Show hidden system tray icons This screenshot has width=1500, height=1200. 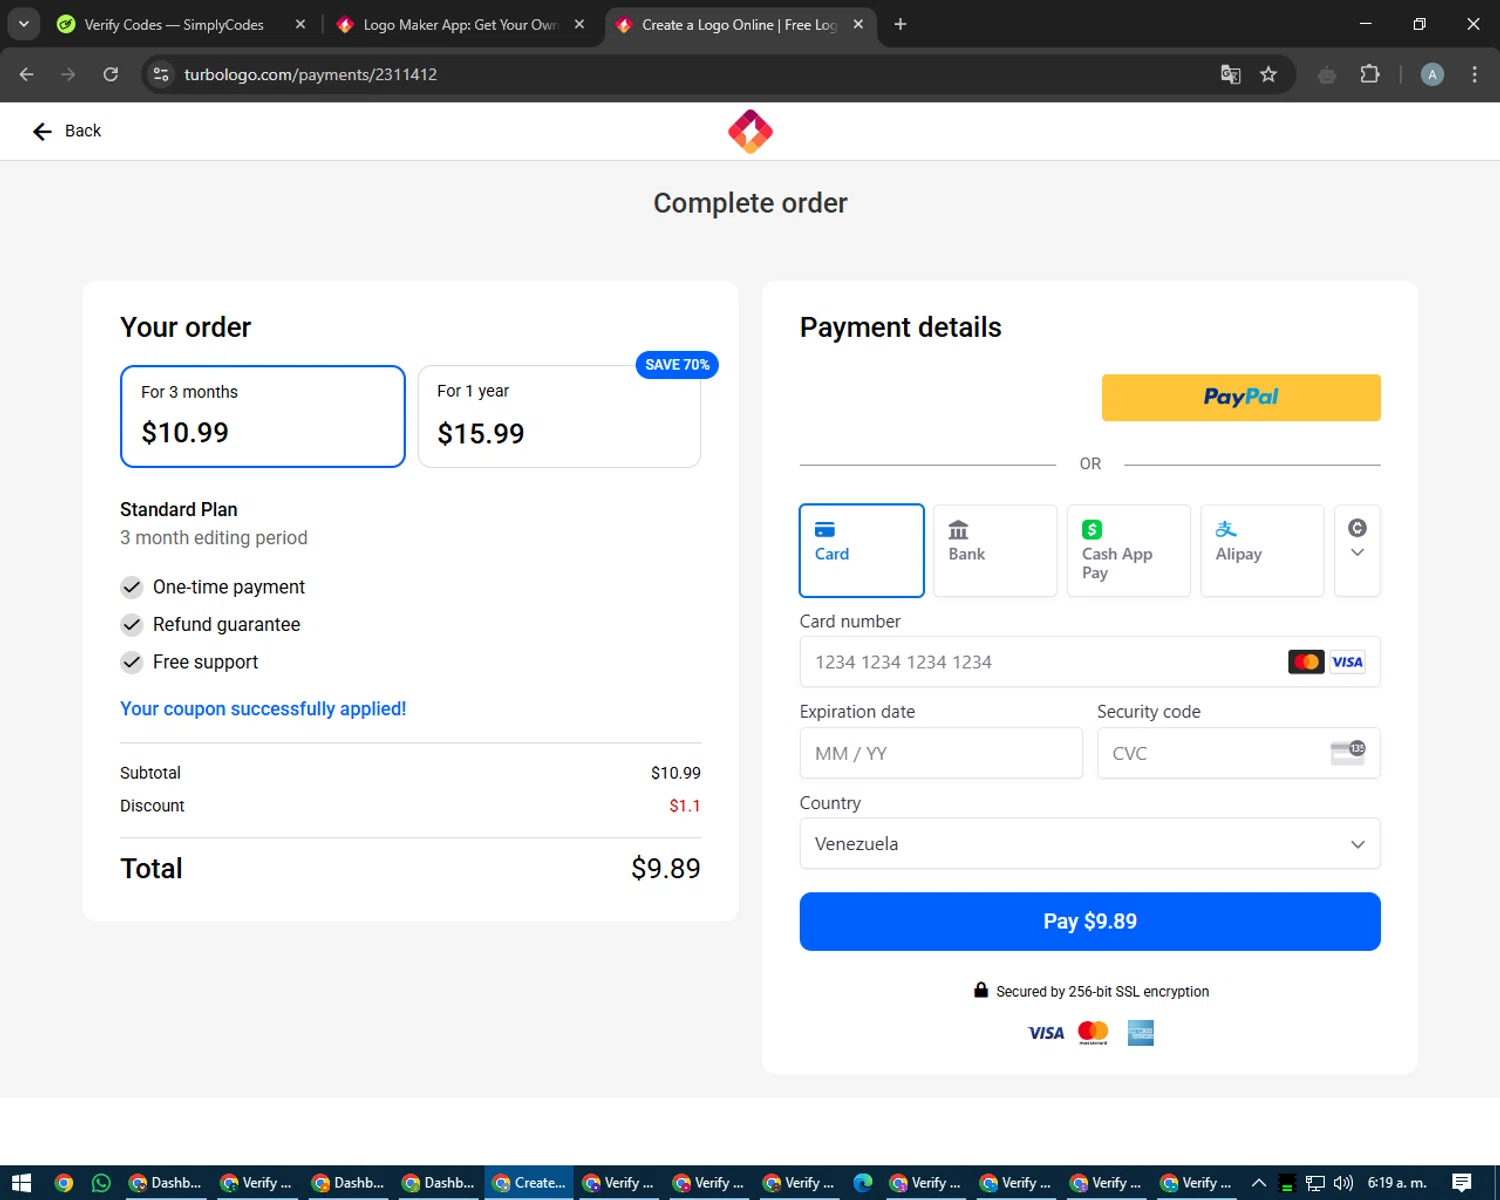[1259, 1183]
